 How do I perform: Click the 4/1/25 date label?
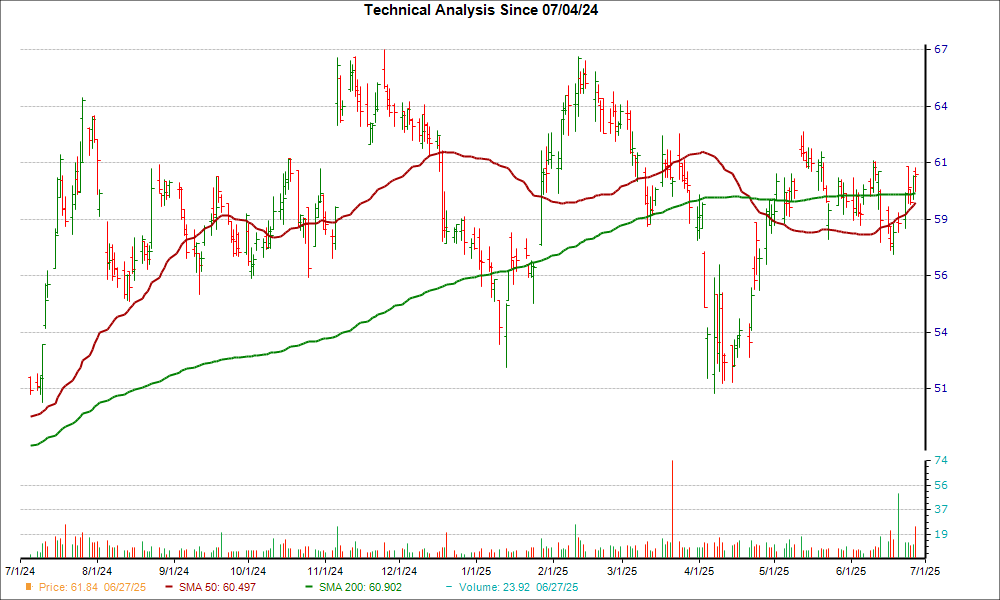point(699,571)
